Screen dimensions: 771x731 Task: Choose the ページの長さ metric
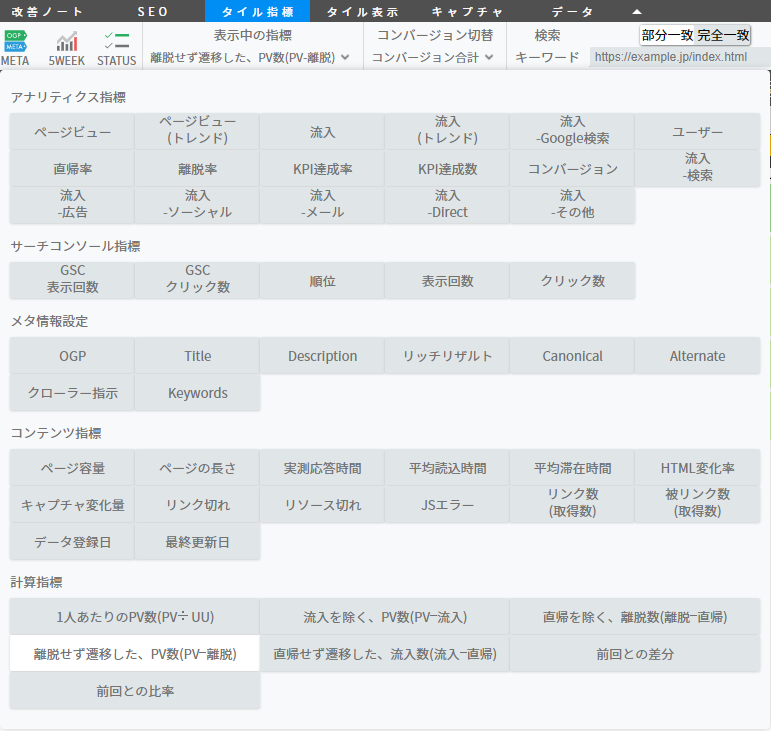(197, 468)
